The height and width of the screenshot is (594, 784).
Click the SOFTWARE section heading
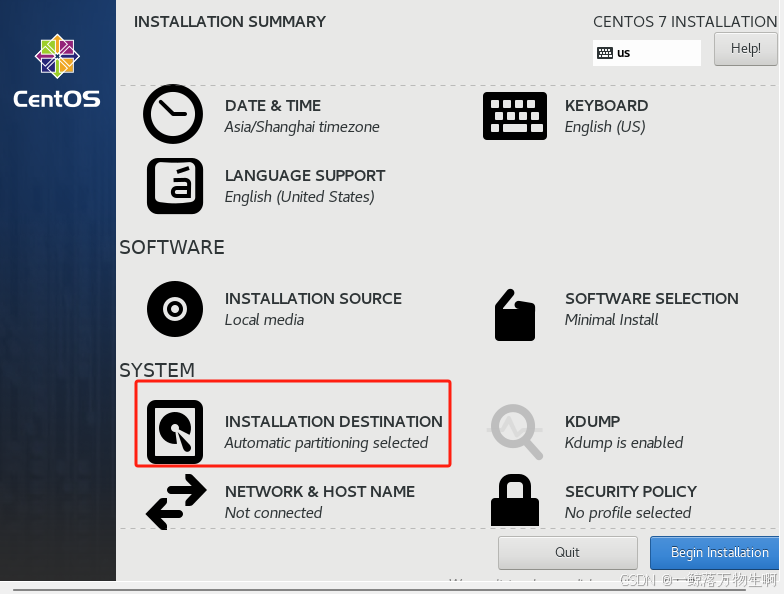[x=172, y=248]
